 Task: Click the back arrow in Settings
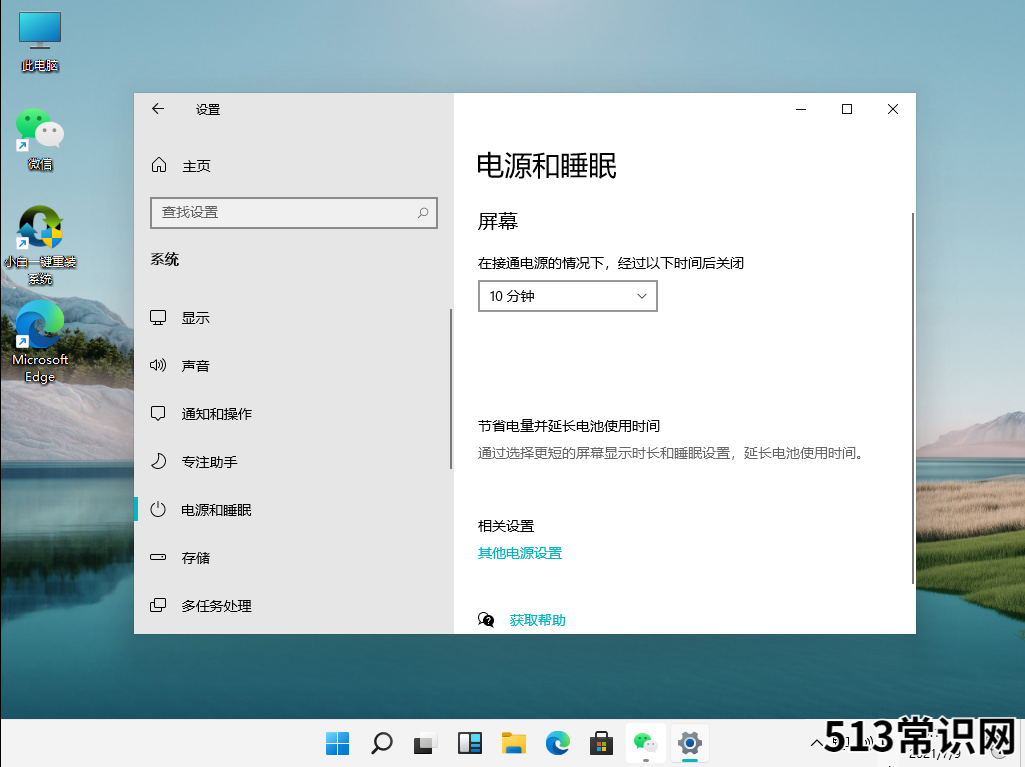tap(158, 109)
